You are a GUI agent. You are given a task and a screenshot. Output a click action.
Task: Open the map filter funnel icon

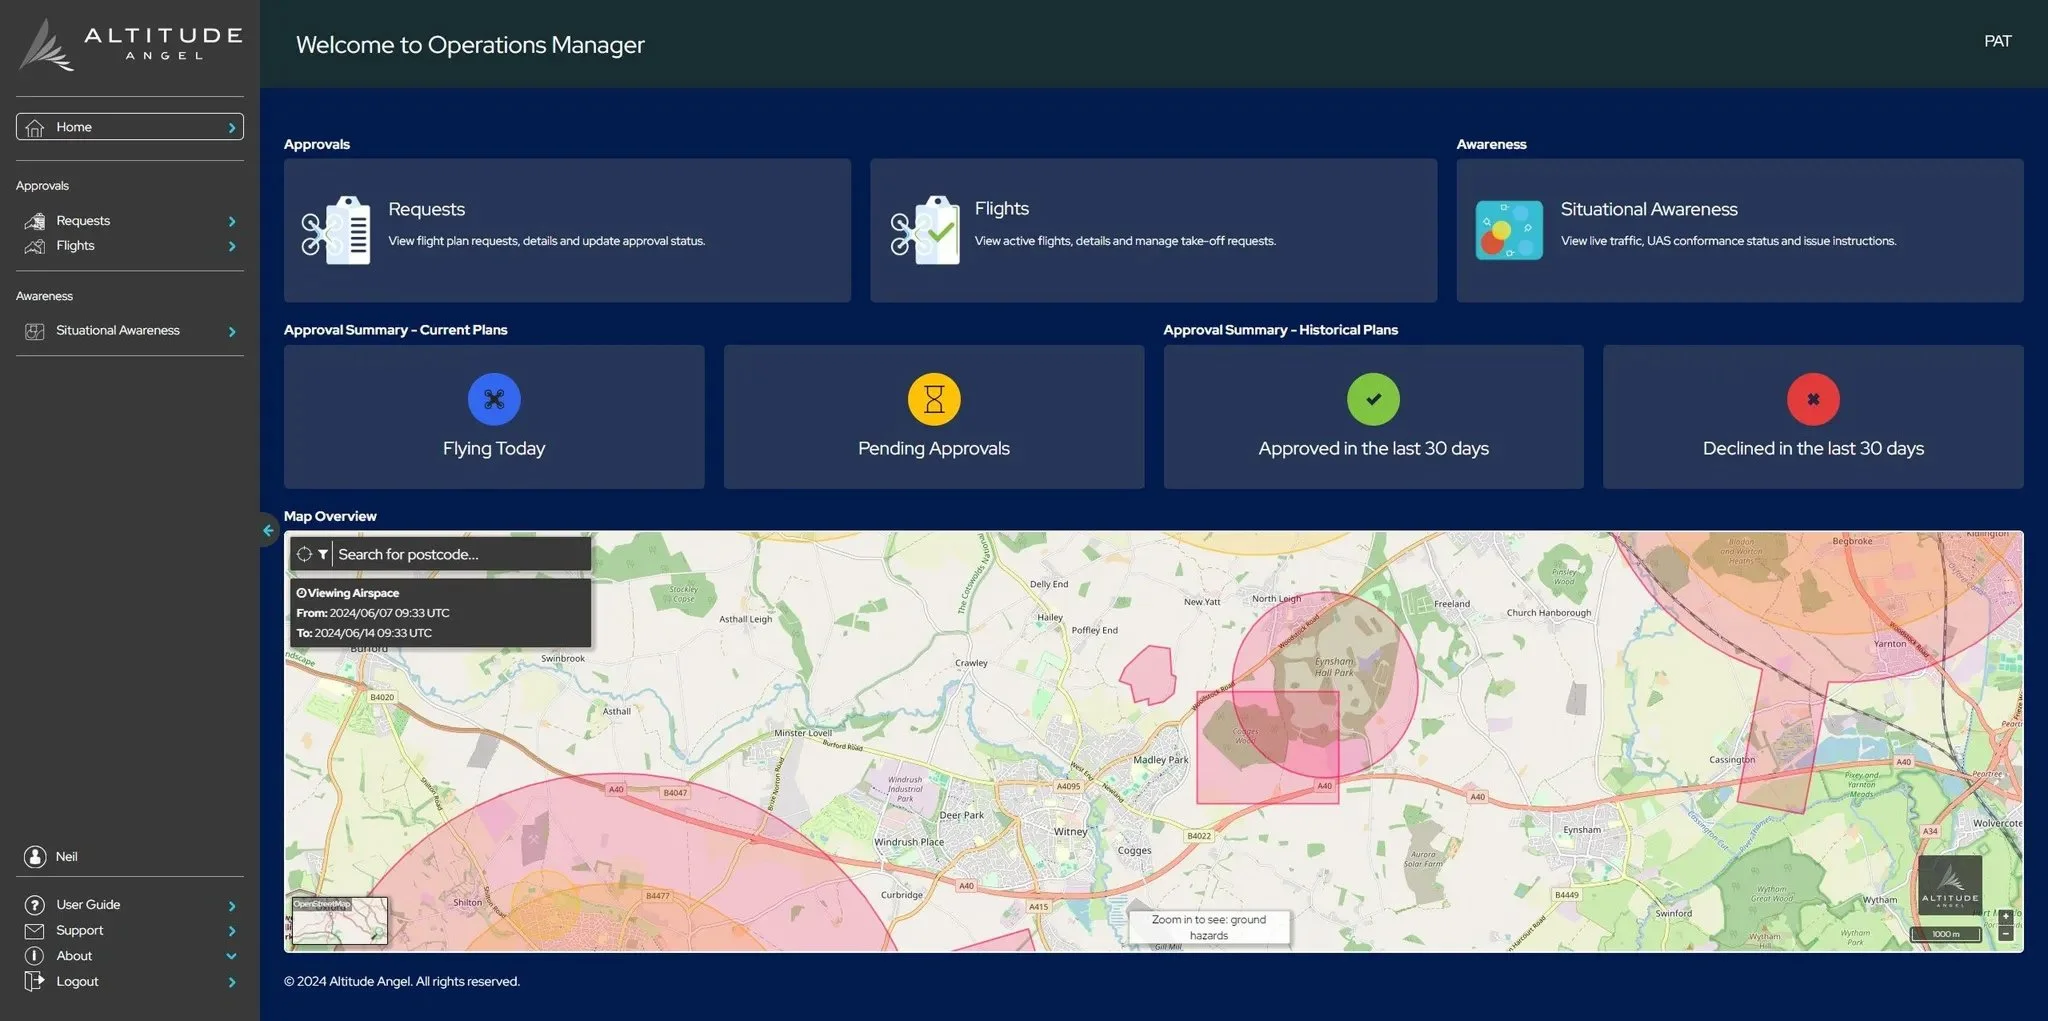(x=323, y=554)
